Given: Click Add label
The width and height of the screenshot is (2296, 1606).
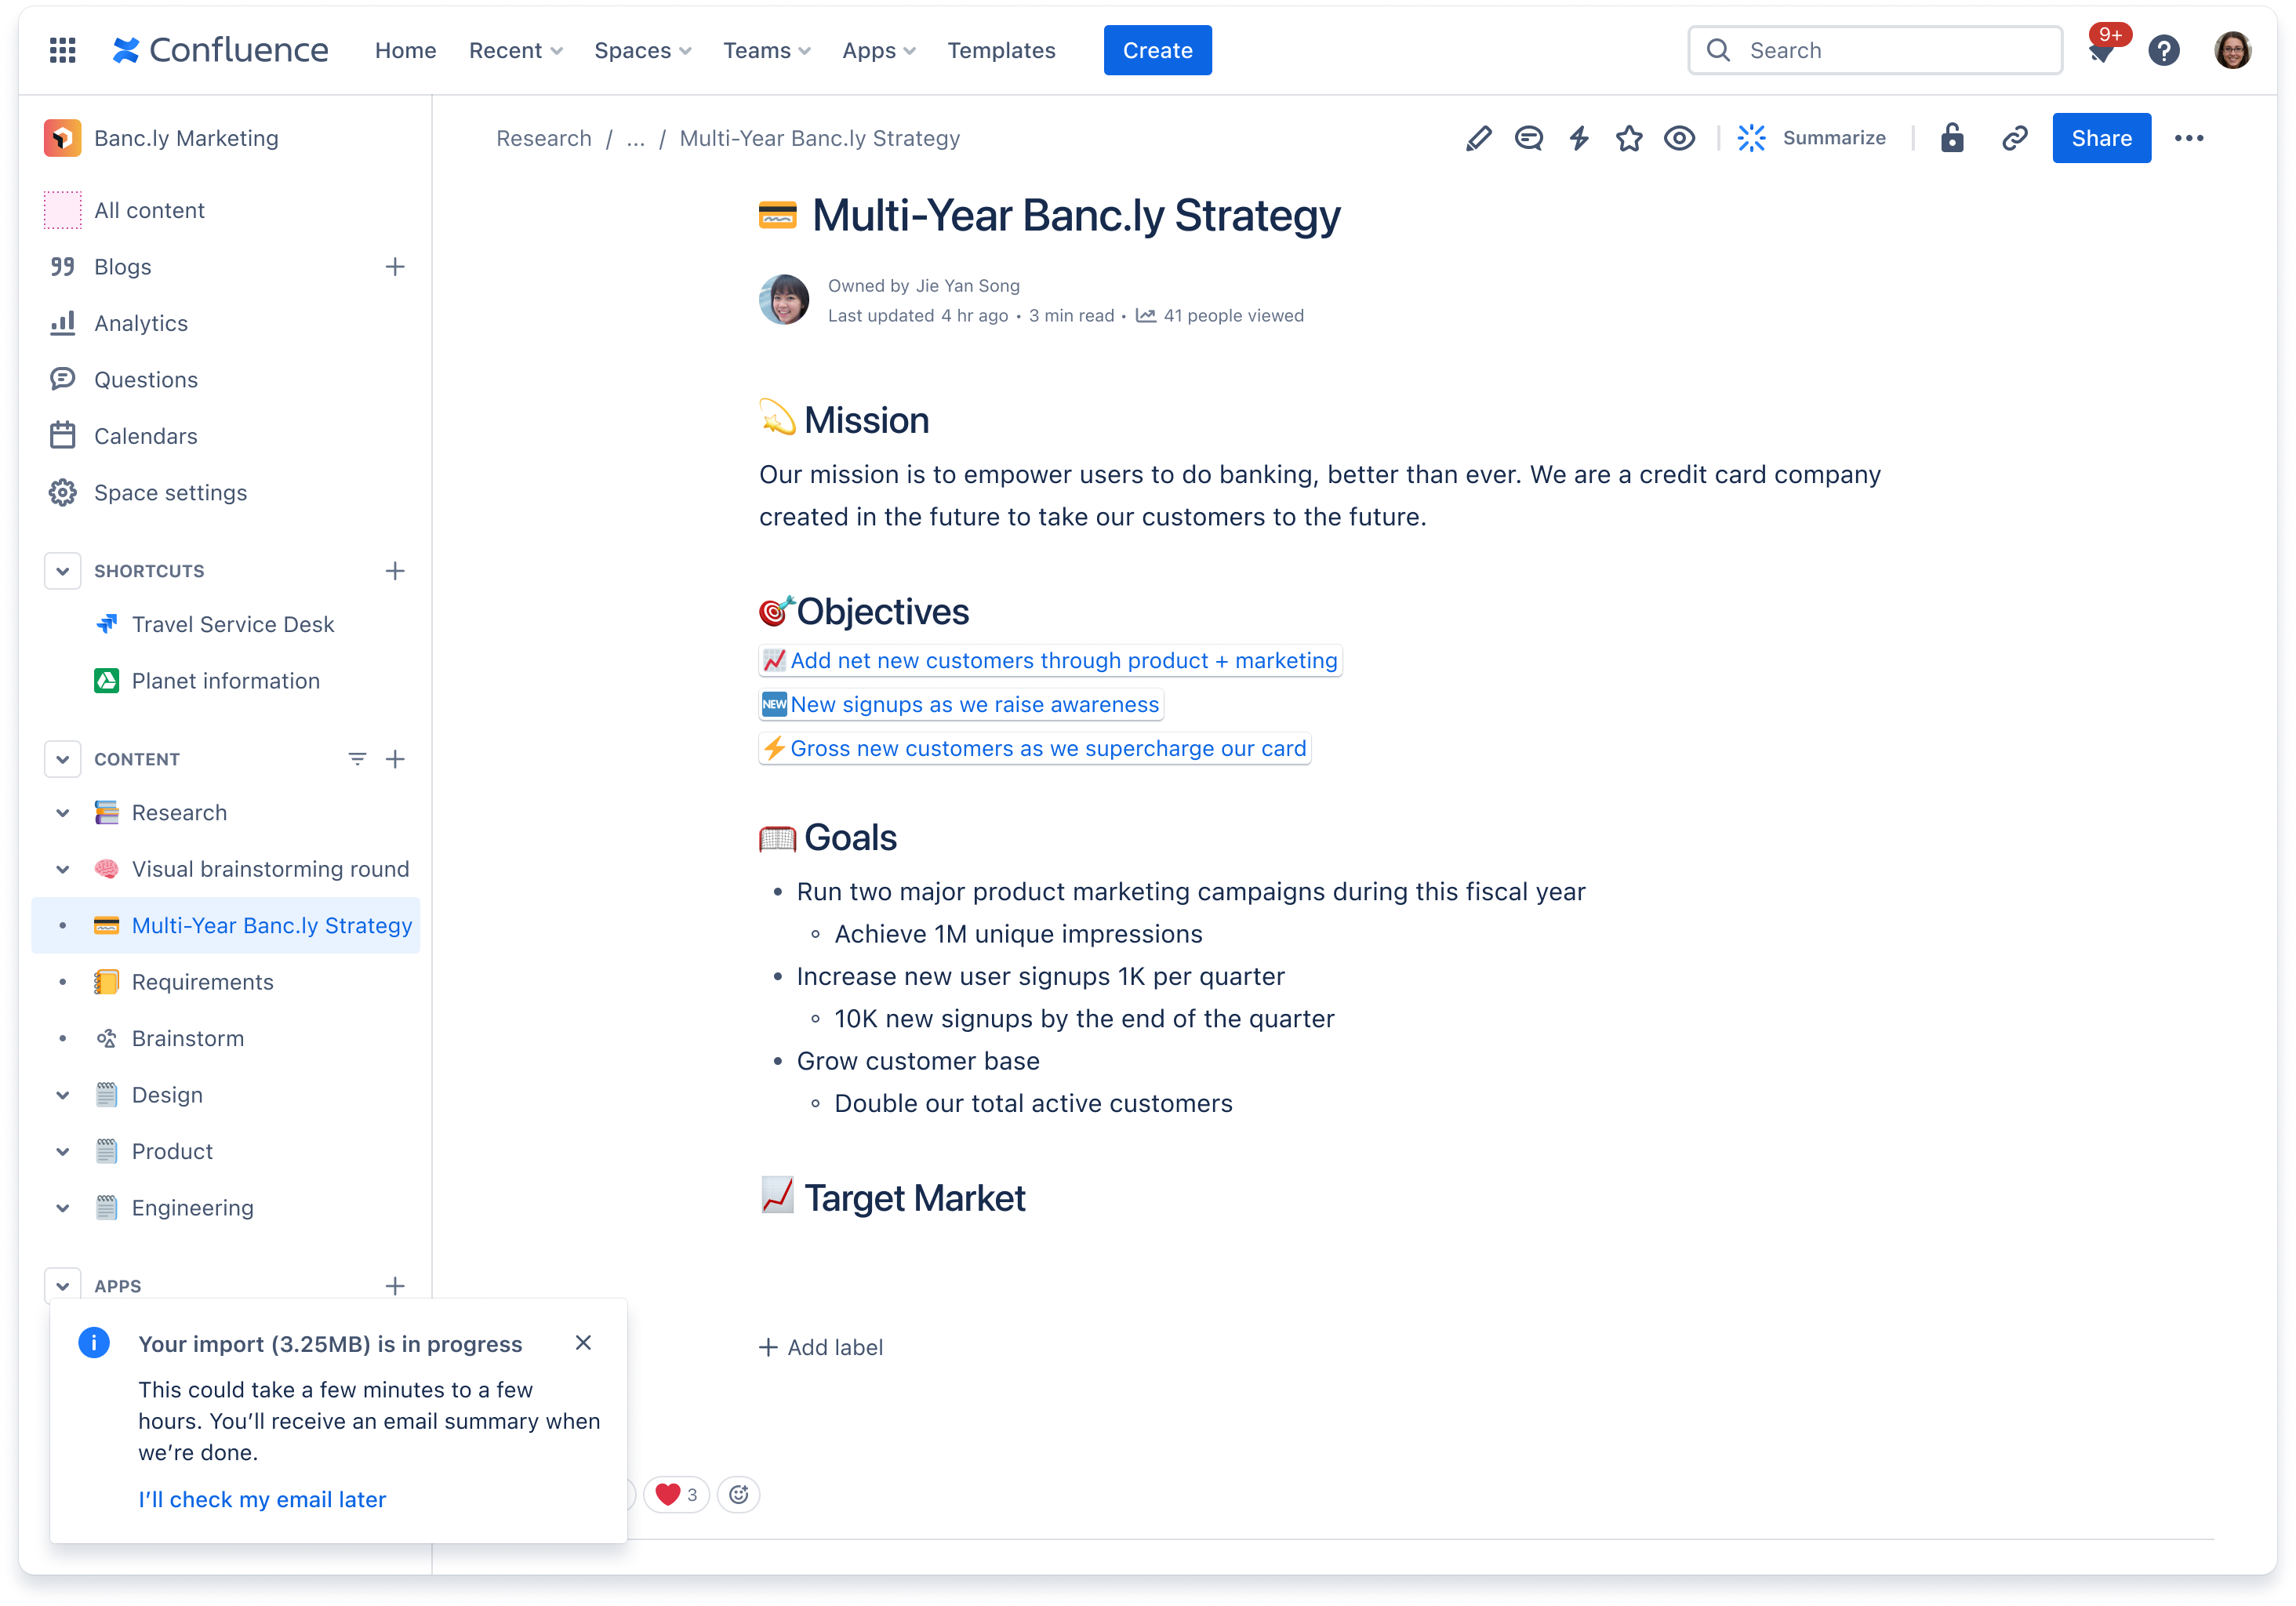Looking at the screenshot, I should [x=821, y=1347].
